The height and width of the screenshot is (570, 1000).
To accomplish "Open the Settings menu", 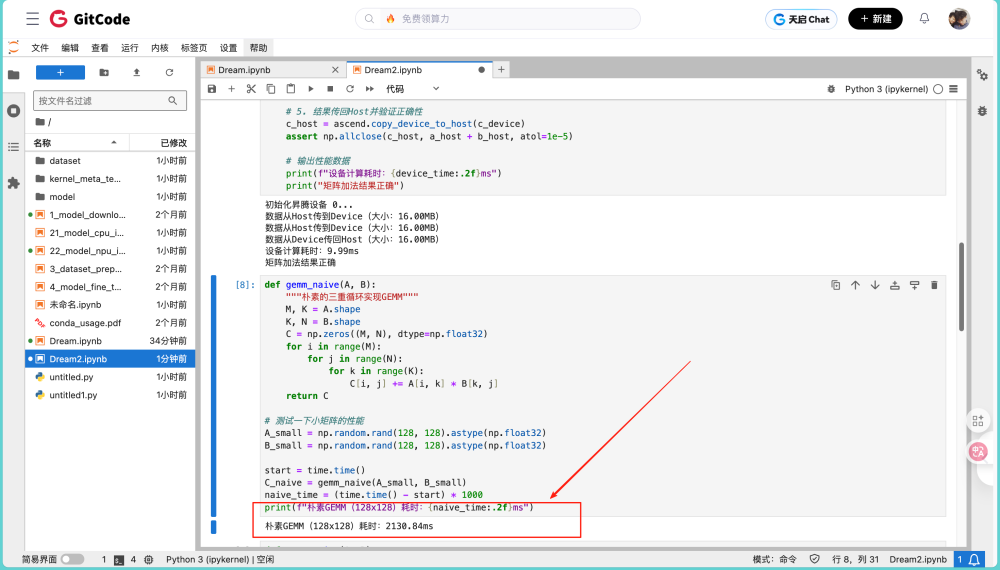I will coord(228,48).
